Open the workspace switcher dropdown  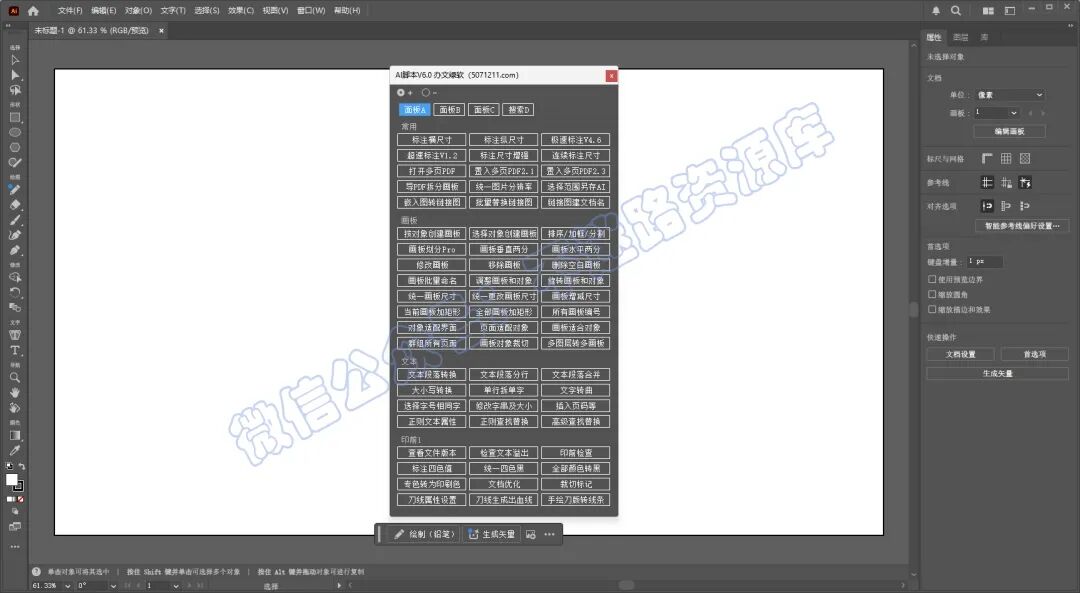1010,10
